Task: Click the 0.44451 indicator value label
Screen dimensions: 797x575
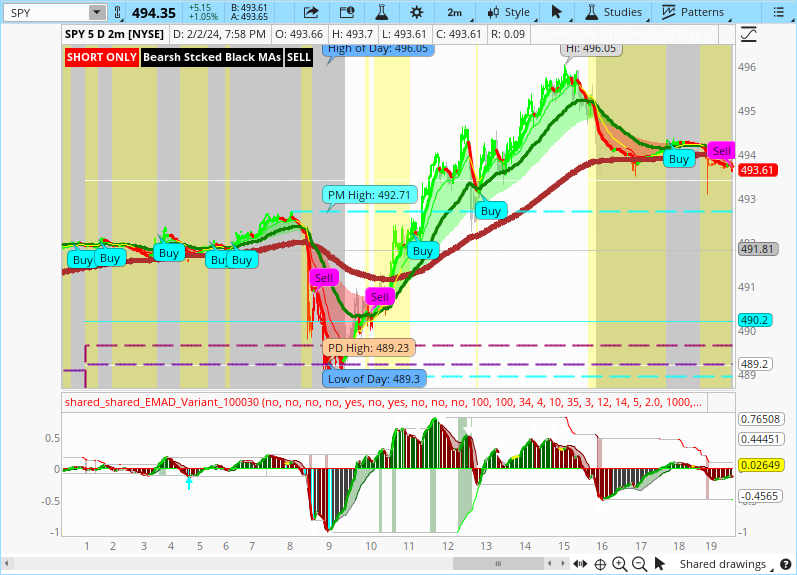Action: coord(760,439)
